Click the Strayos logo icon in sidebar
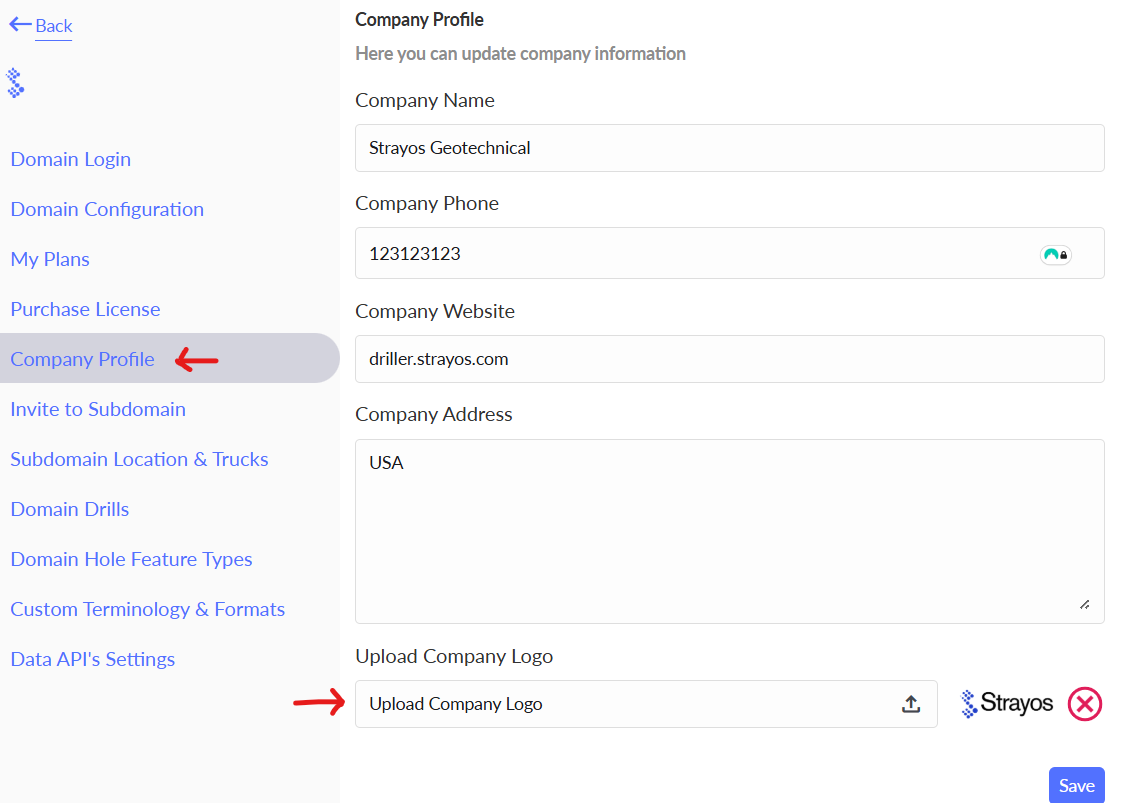Screen dimensions: 1122x803 [15, 83]
